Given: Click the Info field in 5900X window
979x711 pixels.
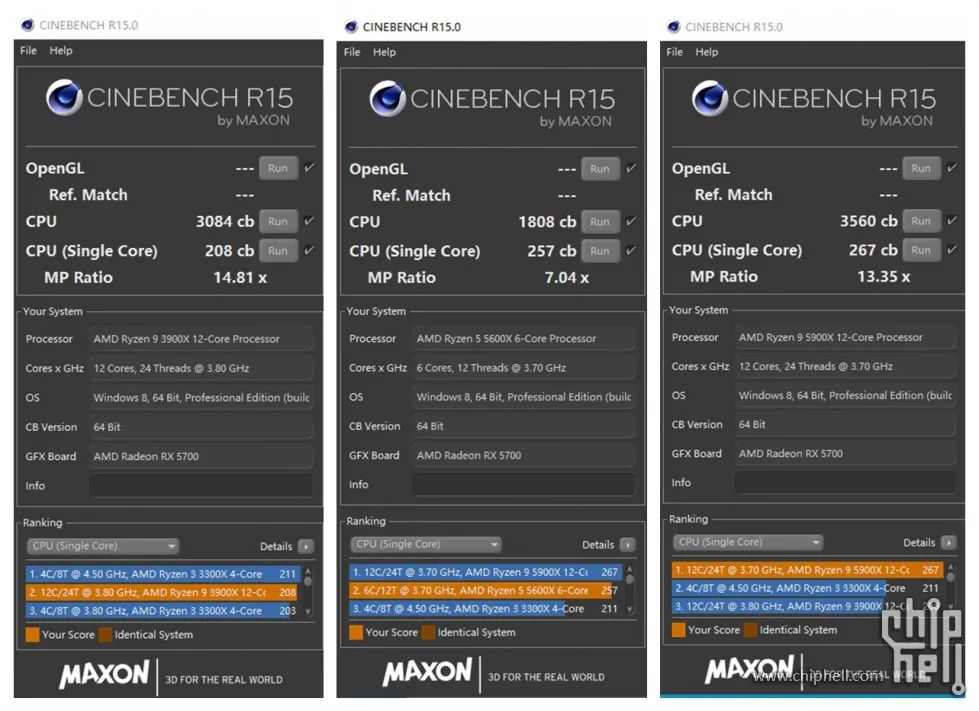Looking at the screenshot, I should pyautogui.click(x=845, y=483).
